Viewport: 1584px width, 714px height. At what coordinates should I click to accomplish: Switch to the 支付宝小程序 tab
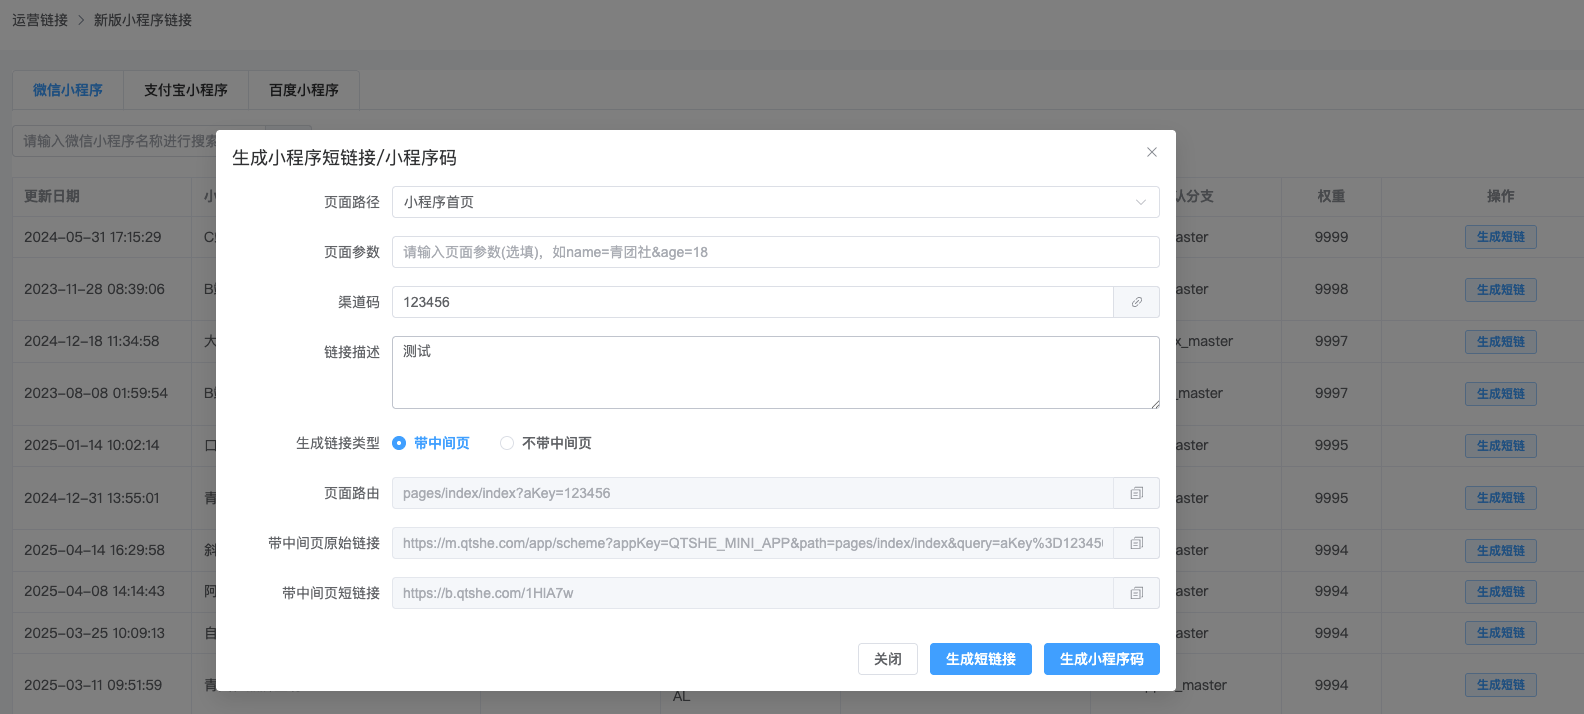pyautogui.click(x=186, y=90)
